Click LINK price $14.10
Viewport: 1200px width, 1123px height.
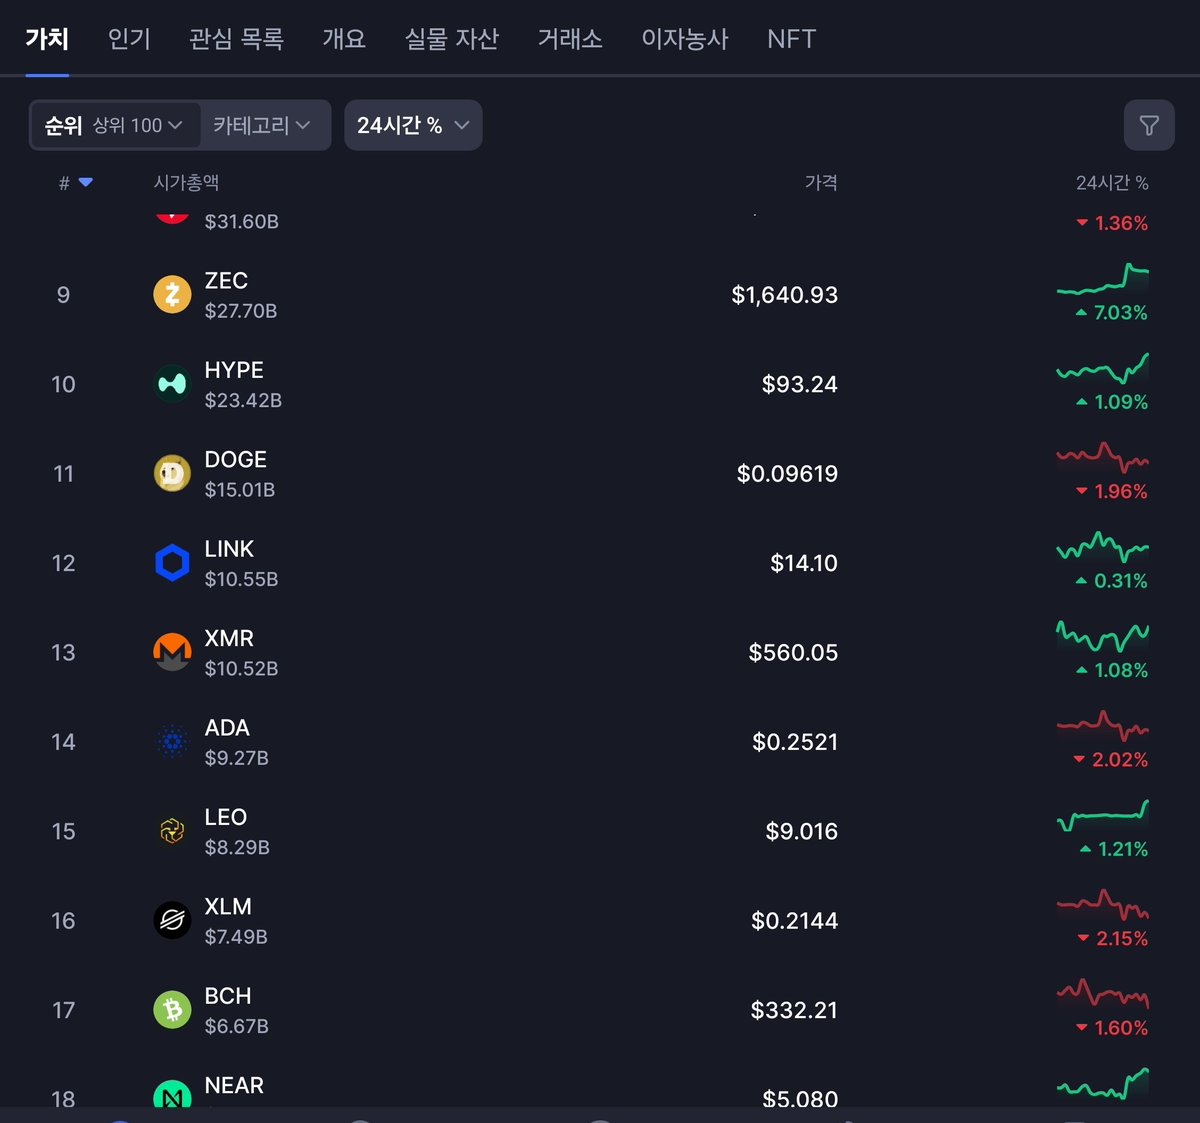point(804,563)
